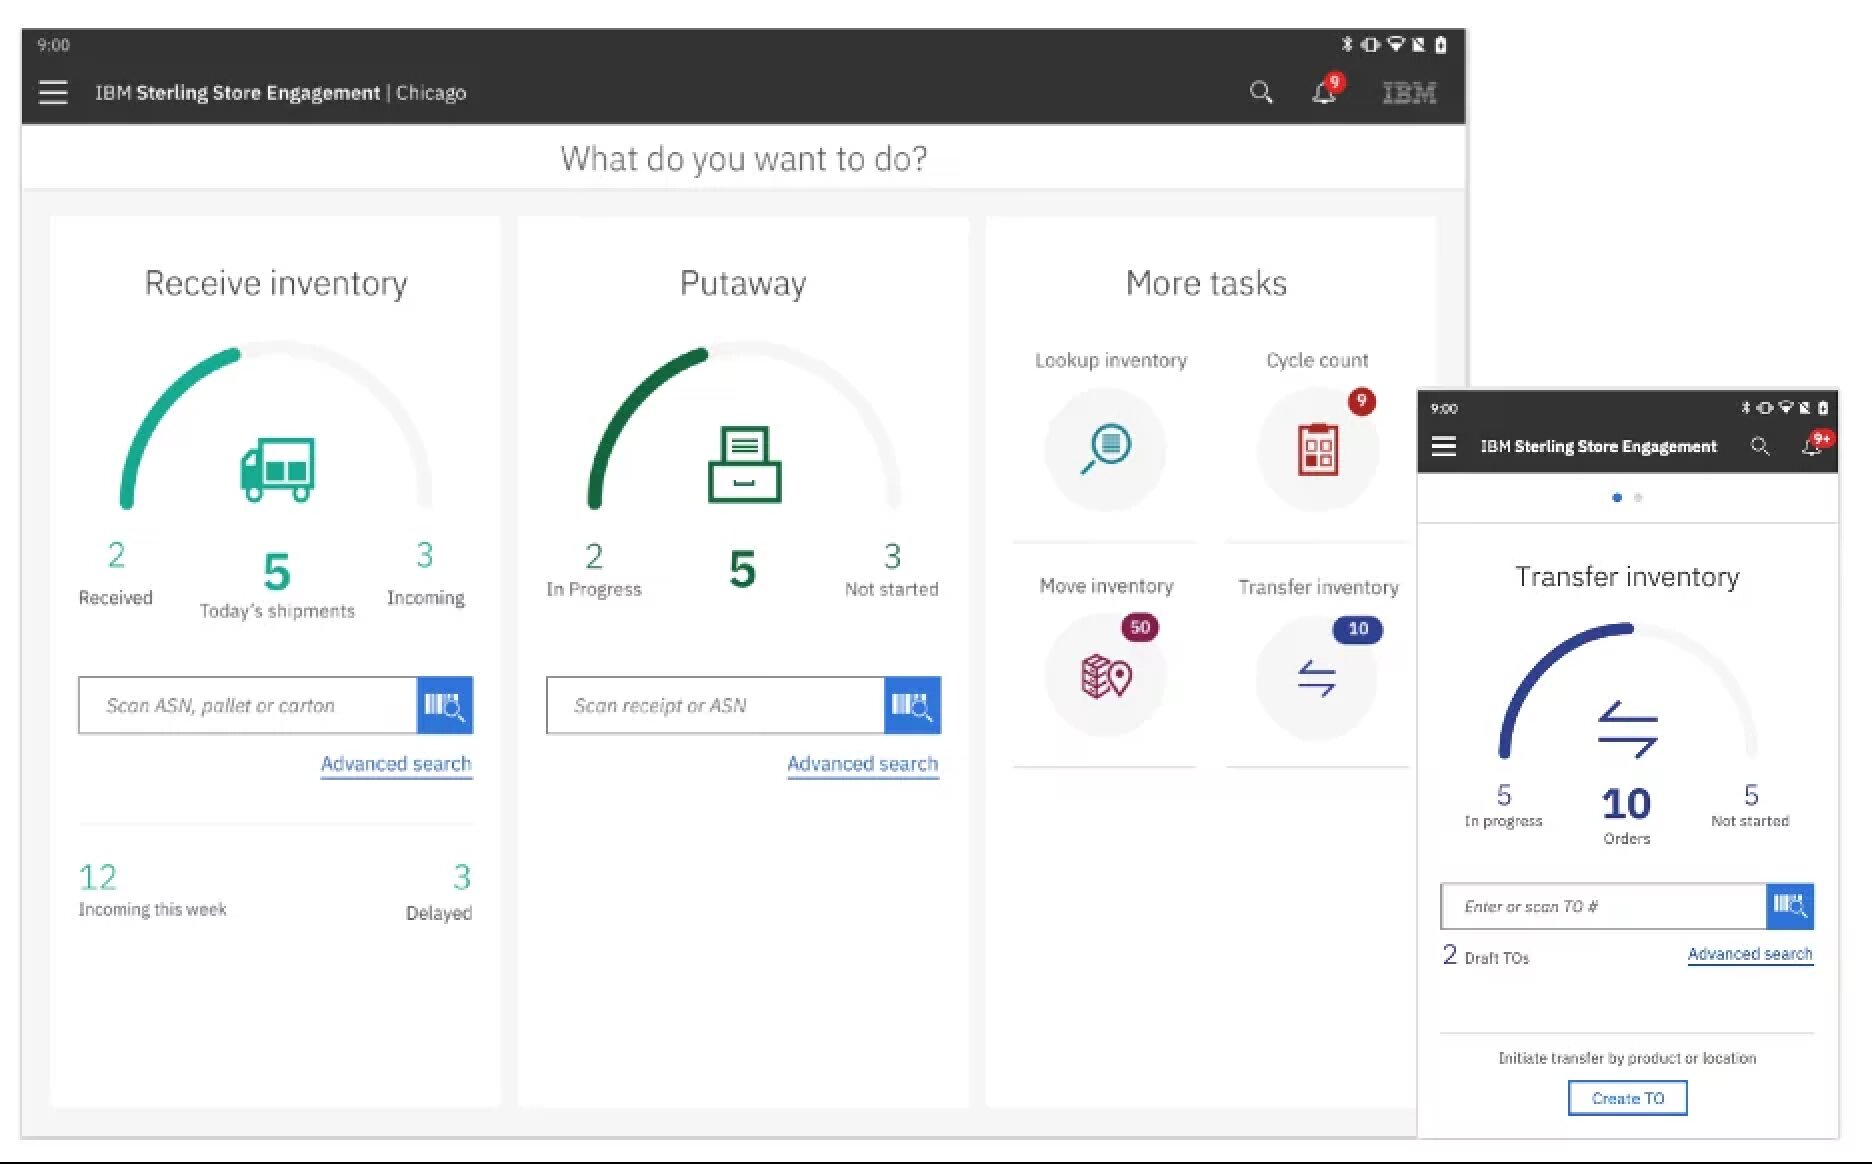
Task: Open the Cycle count task icon
Action: pyautogui.click(x=1317, y=449)
